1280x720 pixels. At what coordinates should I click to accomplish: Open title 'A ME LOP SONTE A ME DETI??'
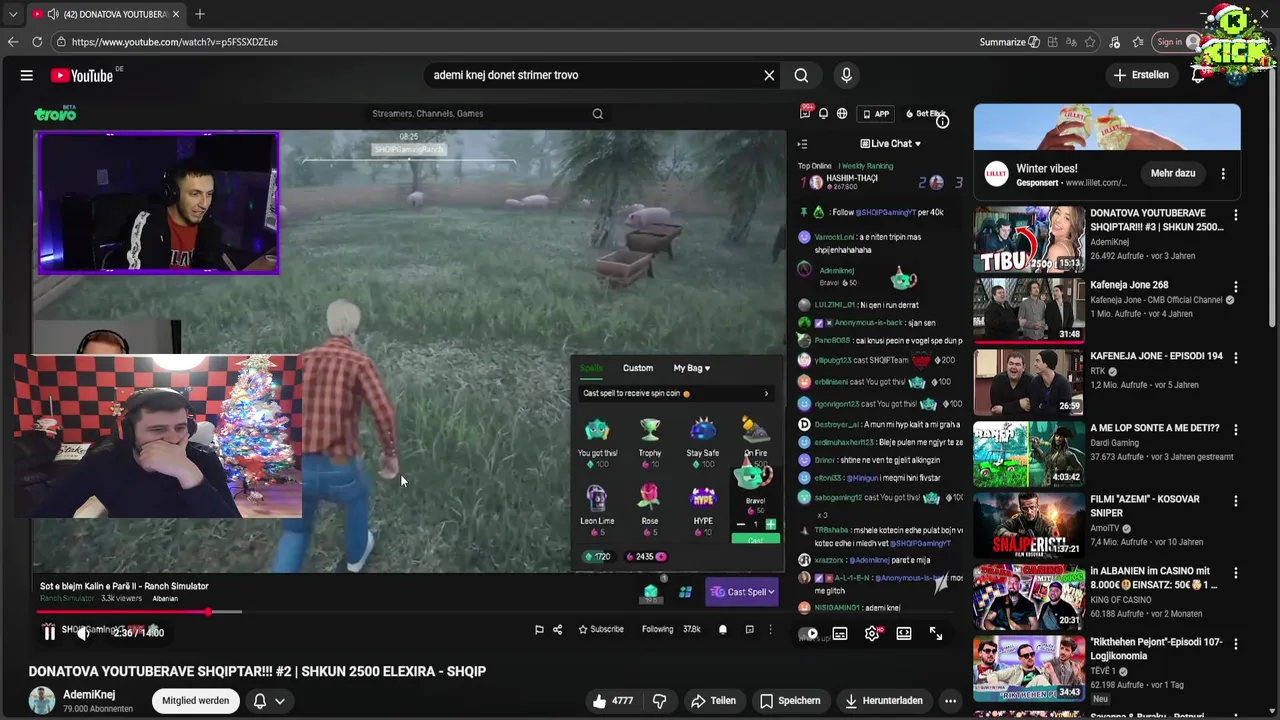[x=1154, y=428]
